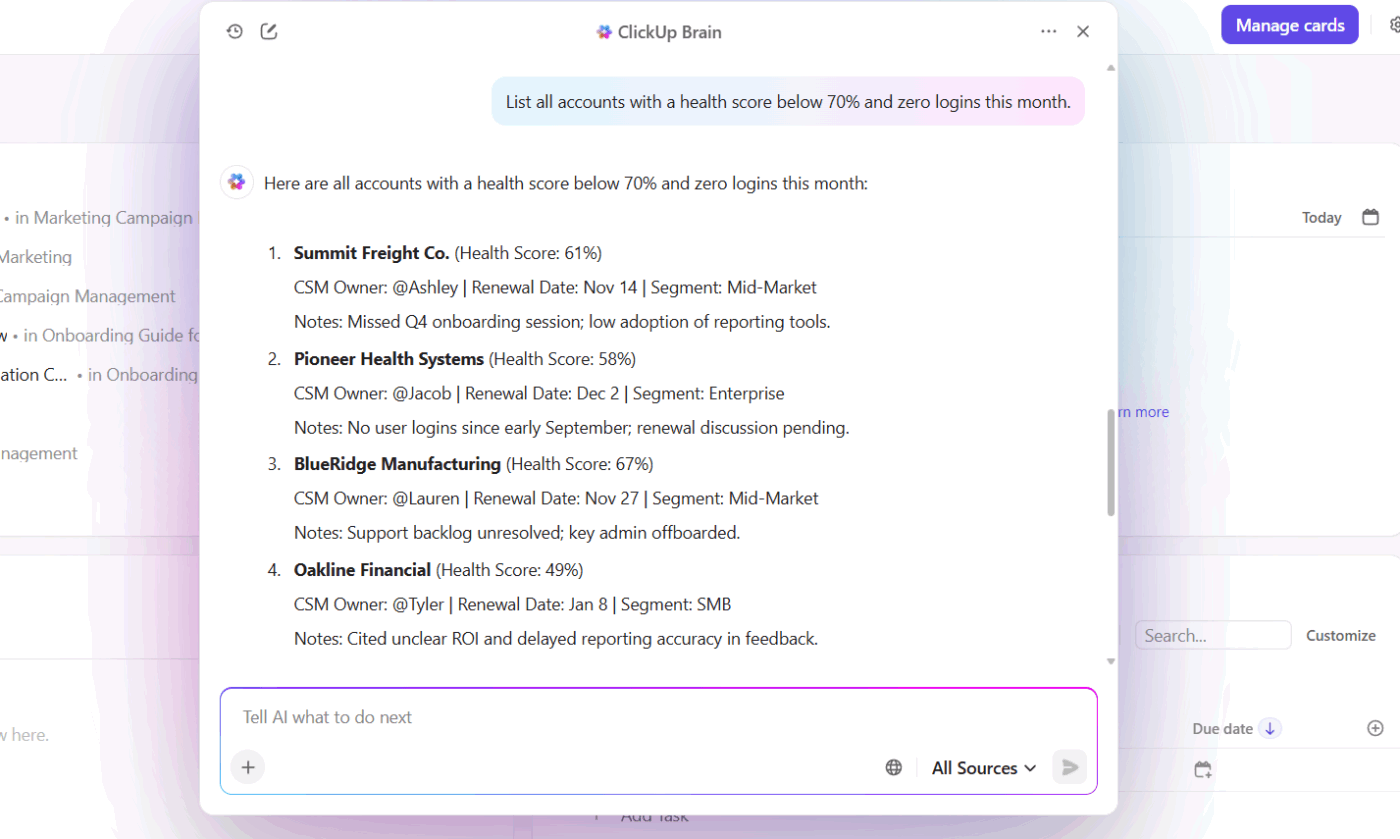This screenshot has width=1400, height=839.
Task: Add an attachment with the plus button
Action: (248, 767)
